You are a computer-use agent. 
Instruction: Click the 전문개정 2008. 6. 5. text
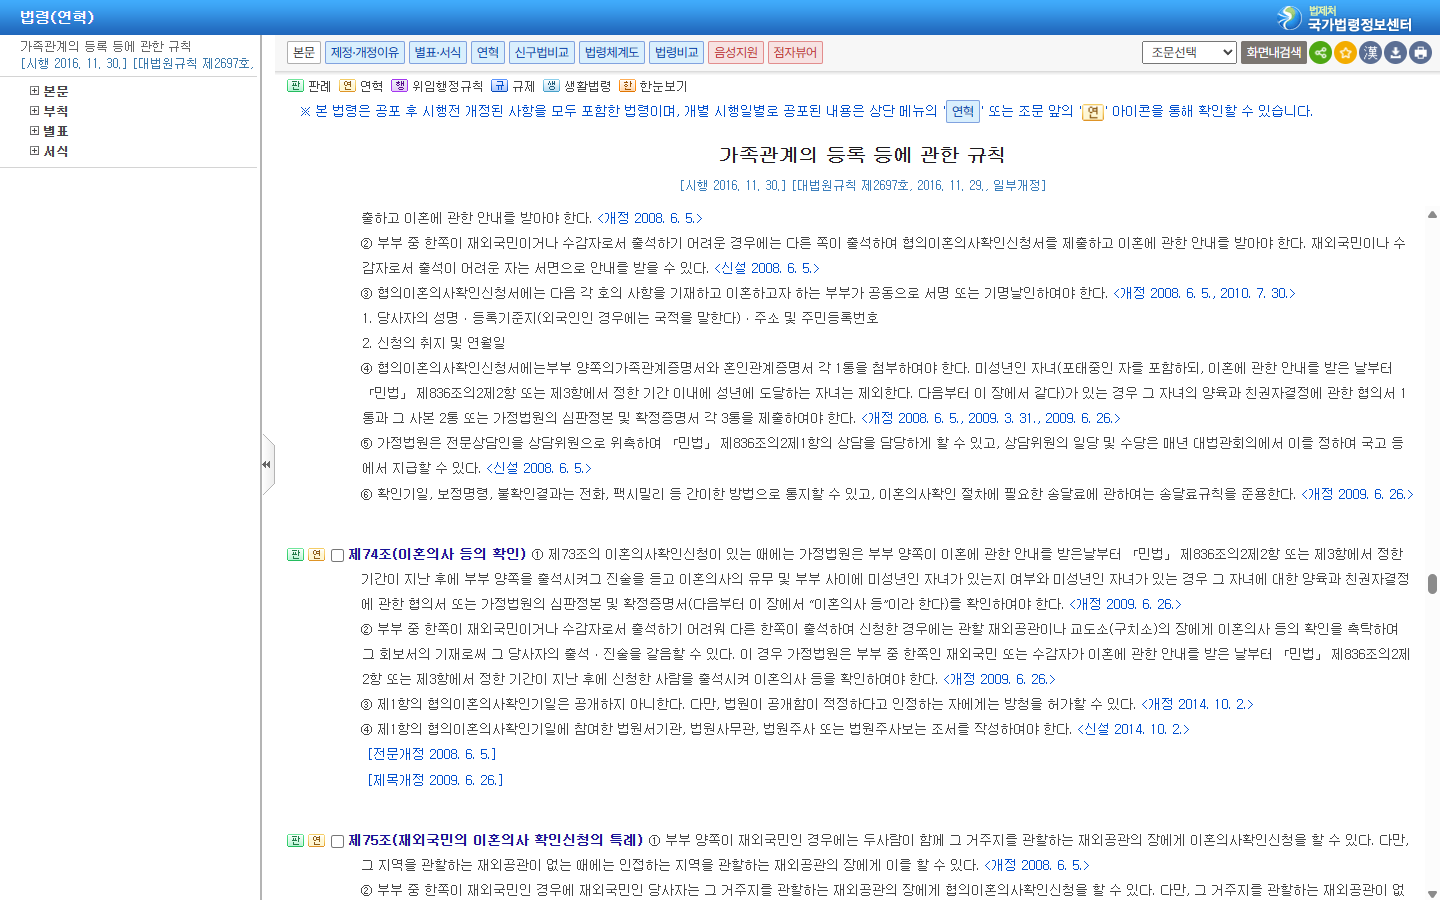(x=432, y=754)
